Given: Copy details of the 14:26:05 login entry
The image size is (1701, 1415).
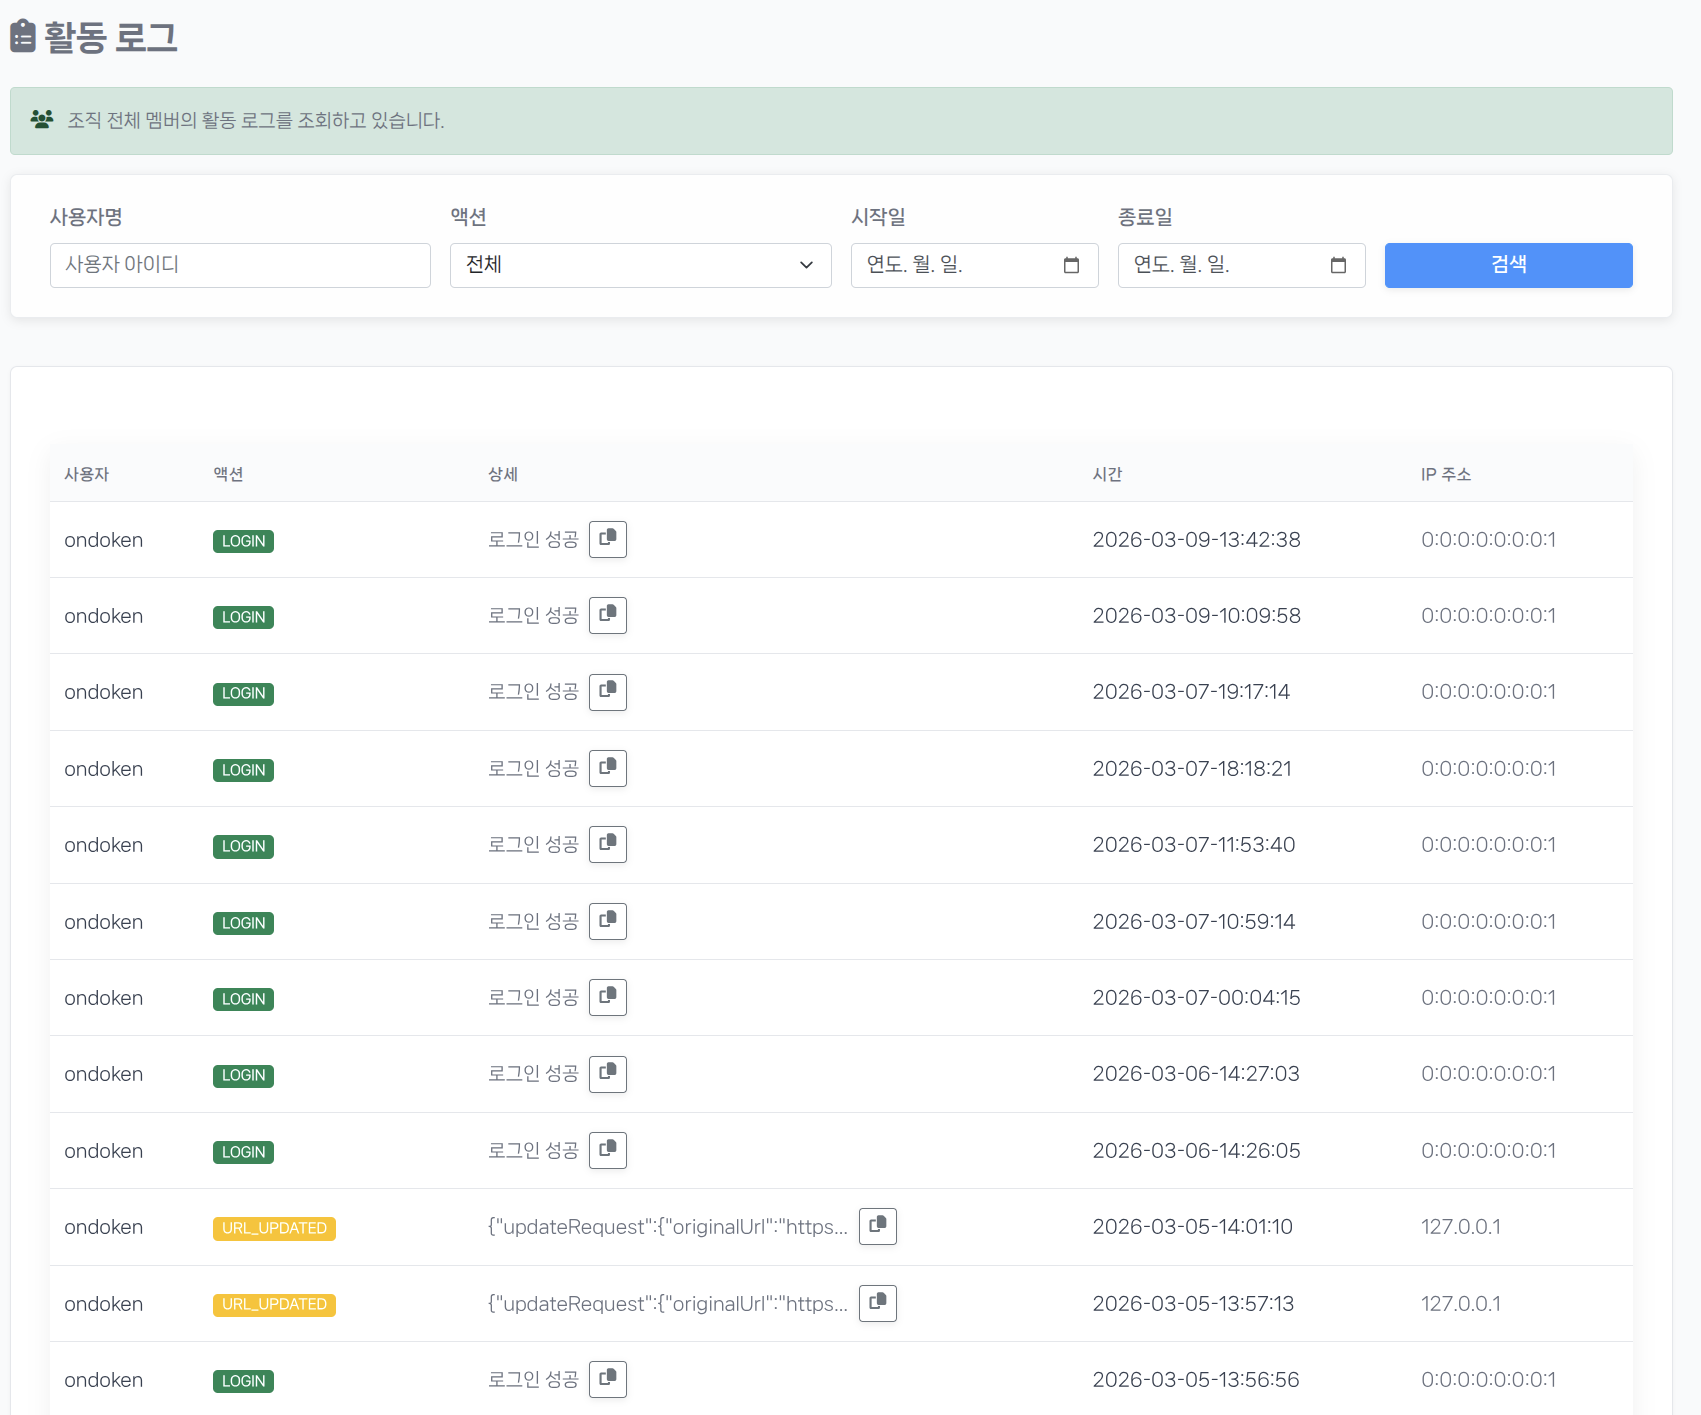Looking at the screenshot, I should (x=607, y=1150).
